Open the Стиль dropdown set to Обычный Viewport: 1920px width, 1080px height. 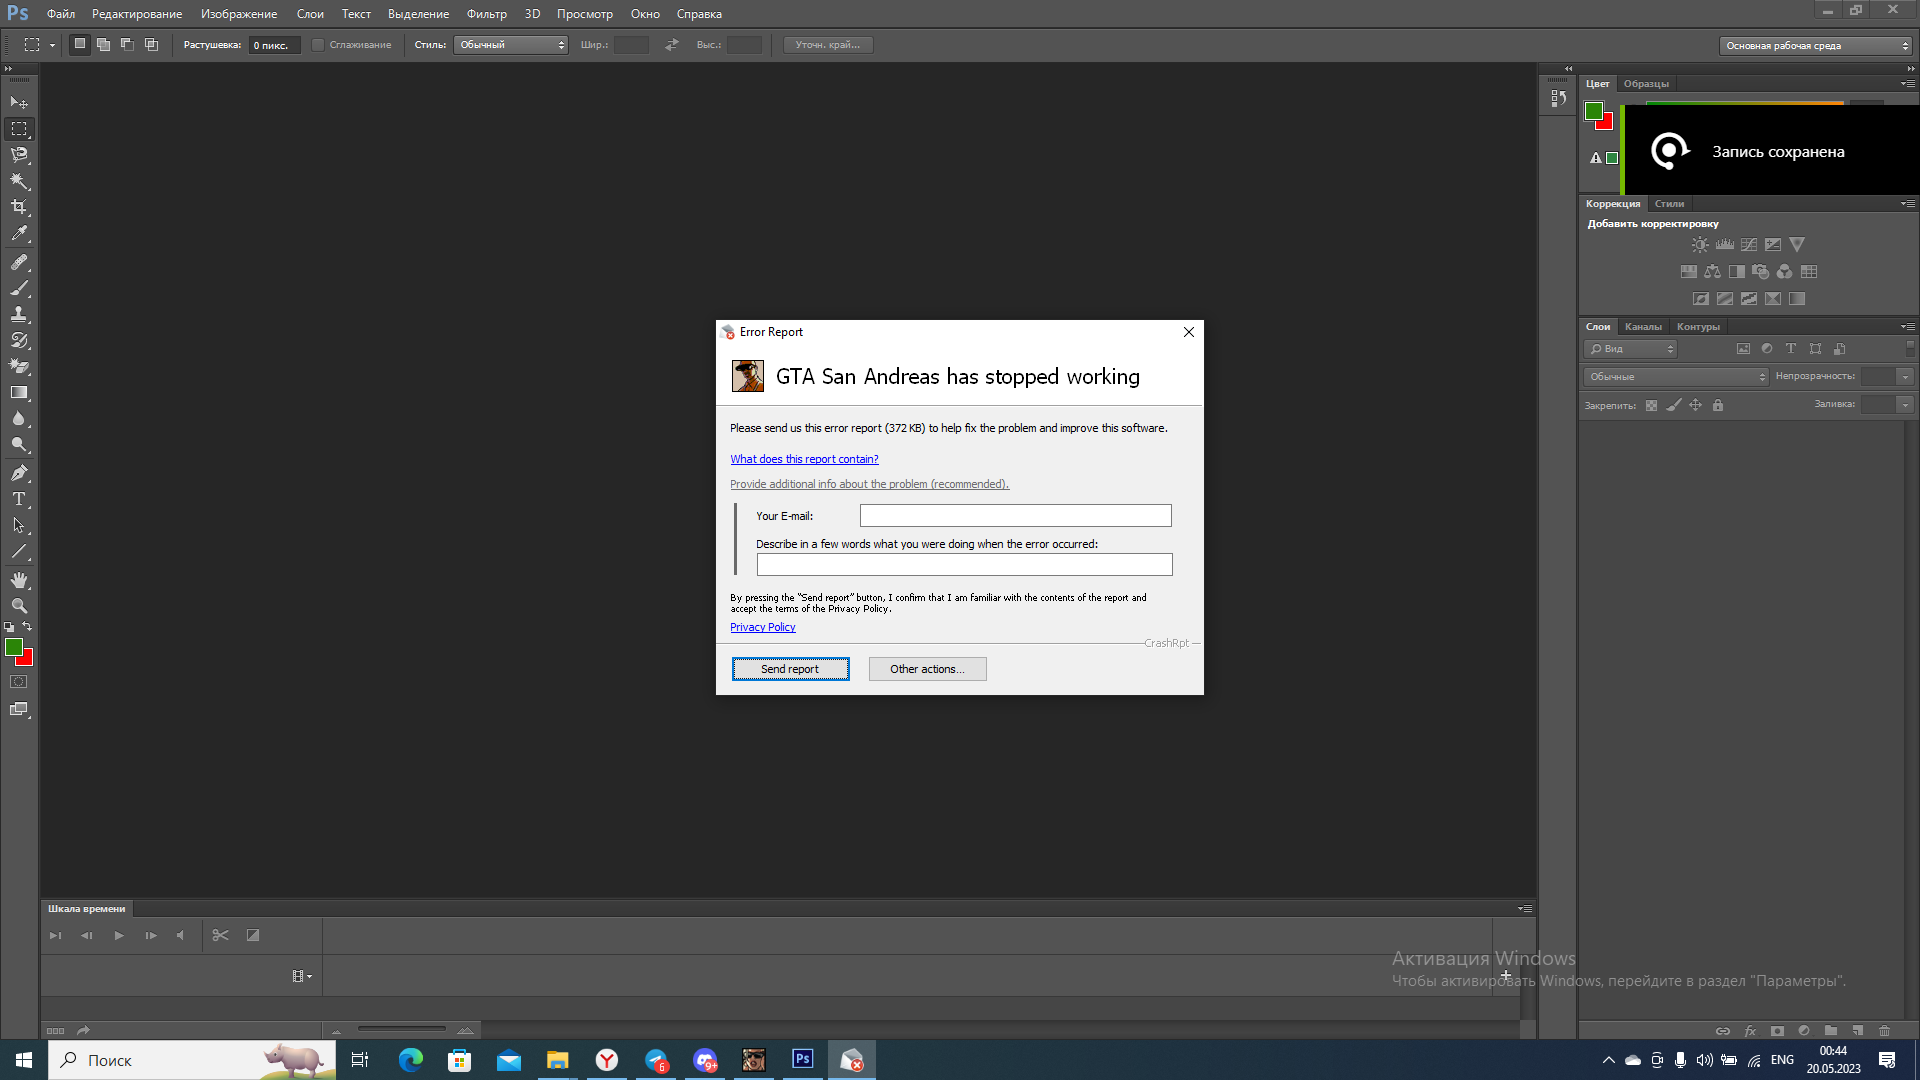click(x=511, y=45)
